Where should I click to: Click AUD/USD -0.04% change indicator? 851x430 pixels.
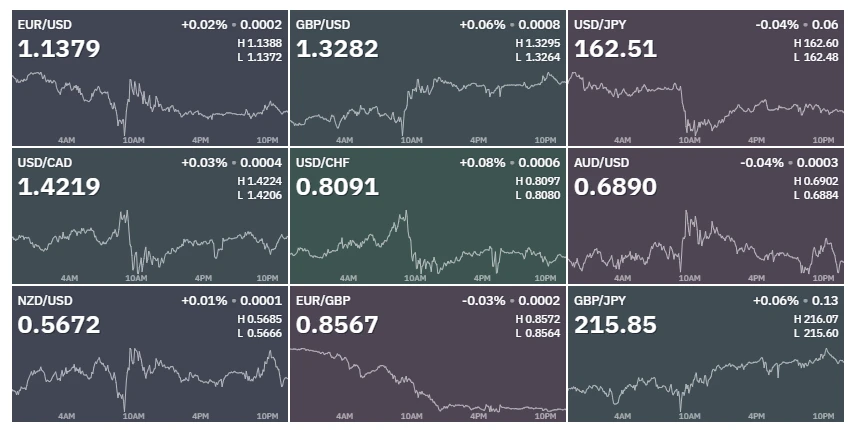pos(762,162)
